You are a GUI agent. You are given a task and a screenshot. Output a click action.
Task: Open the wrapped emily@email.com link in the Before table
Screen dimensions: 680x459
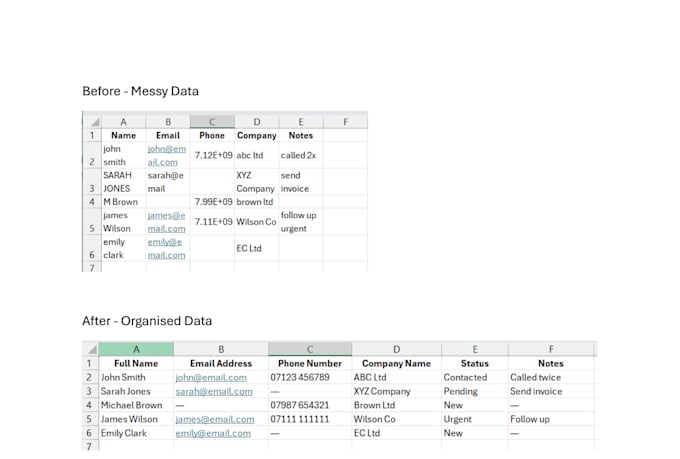tap(167, 248)
